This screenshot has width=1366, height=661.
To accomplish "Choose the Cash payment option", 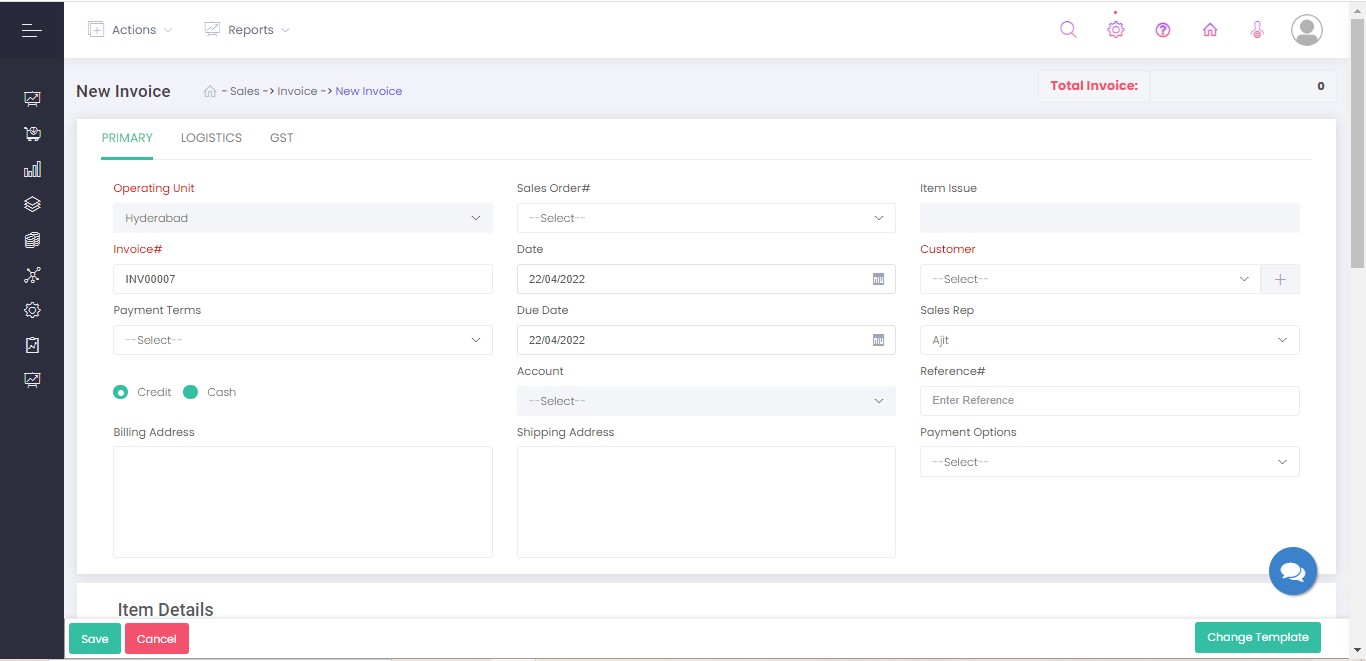I will click(192, 392).
